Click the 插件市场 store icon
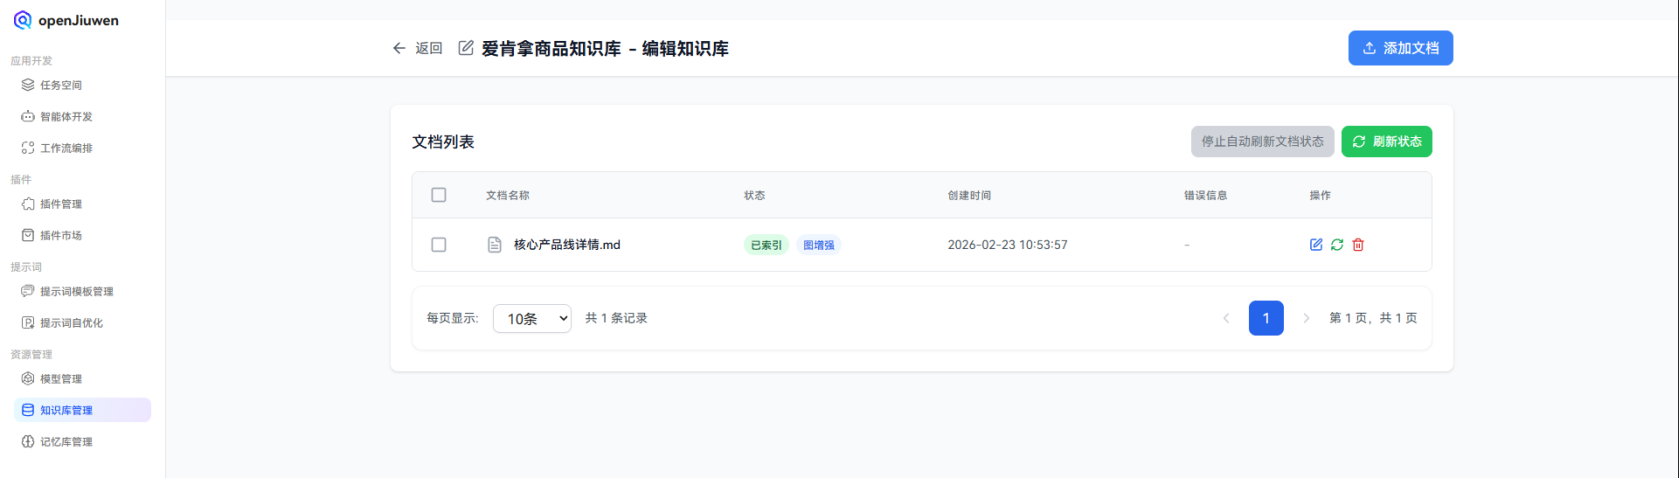Screen dimensions: 1679x478 click(x=28, y=235)
